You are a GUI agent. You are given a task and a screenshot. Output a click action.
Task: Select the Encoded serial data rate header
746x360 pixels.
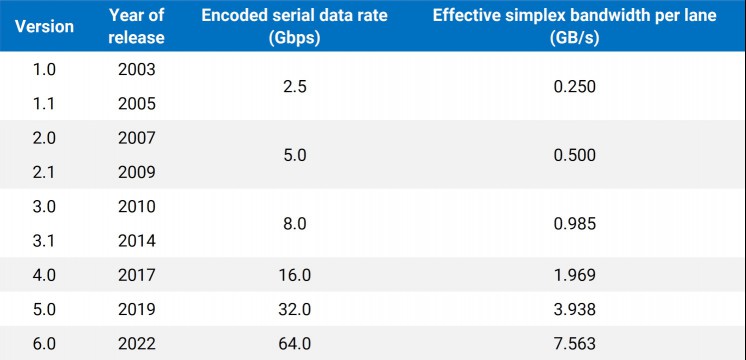coord(294,26)
